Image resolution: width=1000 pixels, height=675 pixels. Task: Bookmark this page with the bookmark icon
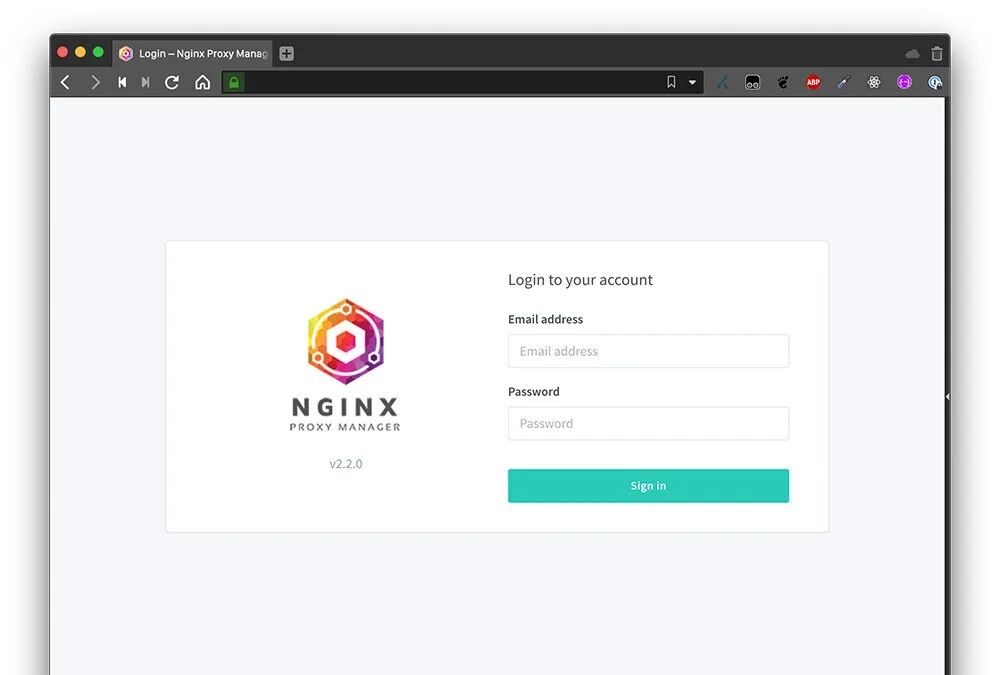coord(671,82)
